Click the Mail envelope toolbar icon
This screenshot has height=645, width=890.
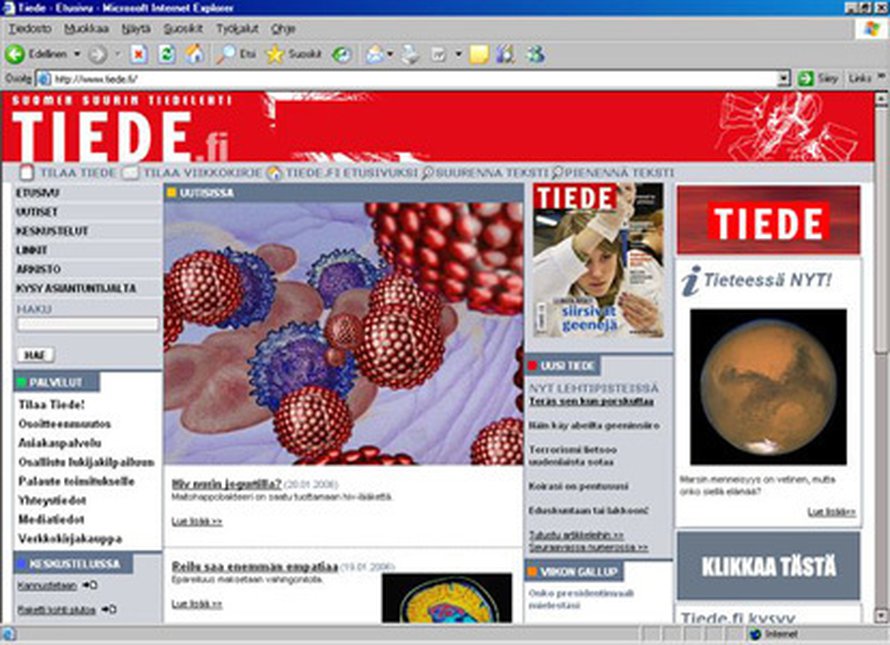click(x=375, y=55)
